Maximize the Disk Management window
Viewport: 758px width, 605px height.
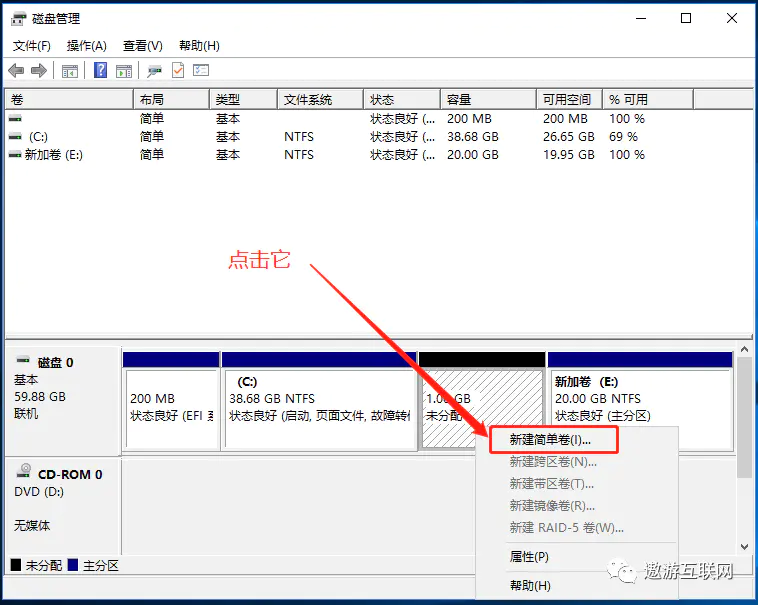(685, 18)
